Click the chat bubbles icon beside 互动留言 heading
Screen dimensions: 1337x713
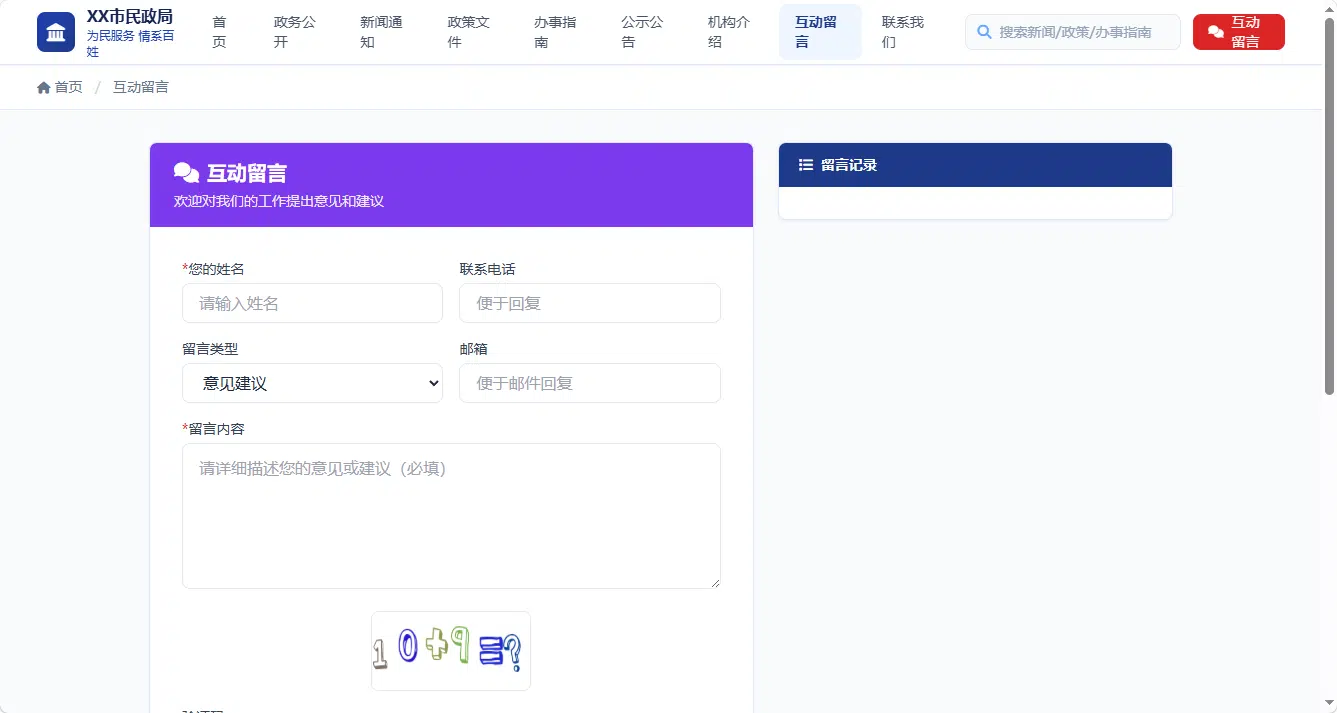point(187,173)
